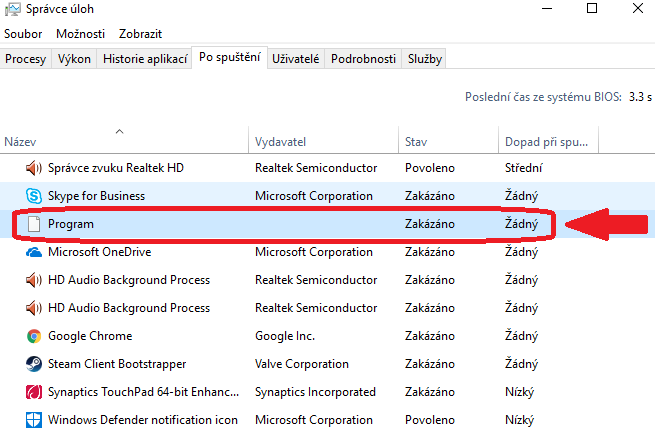655x436 pixels.
Task: Select the Windows Defender notification icon entry
Action: pyautogui.click(x=328, y=420)
